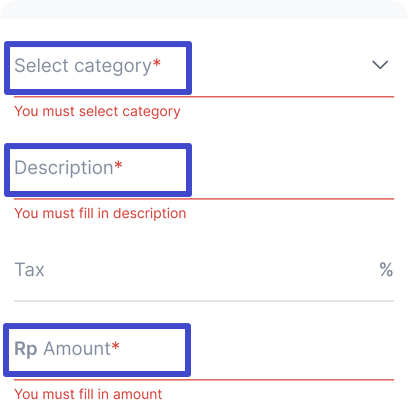This screenshot has height=417, width=408.
Task: Click the 'You must fill in amount' error
Action: tap(88, 394)
